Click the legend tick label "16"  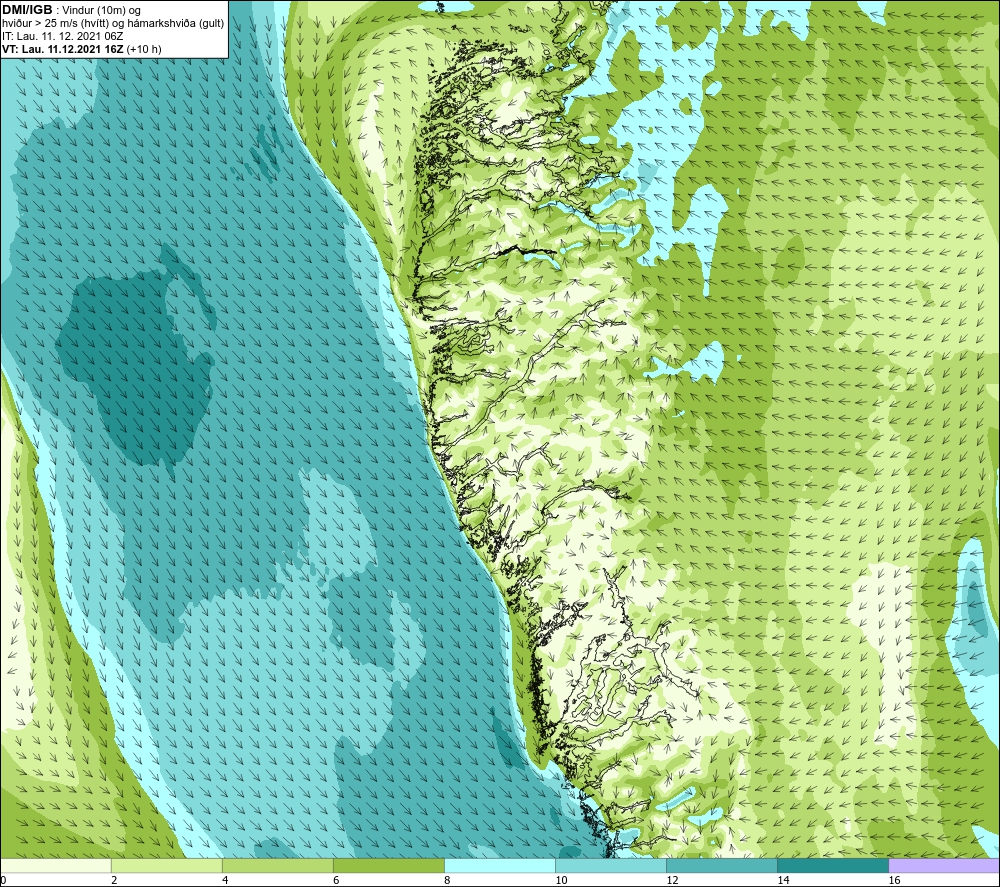(x=894, y=880)
